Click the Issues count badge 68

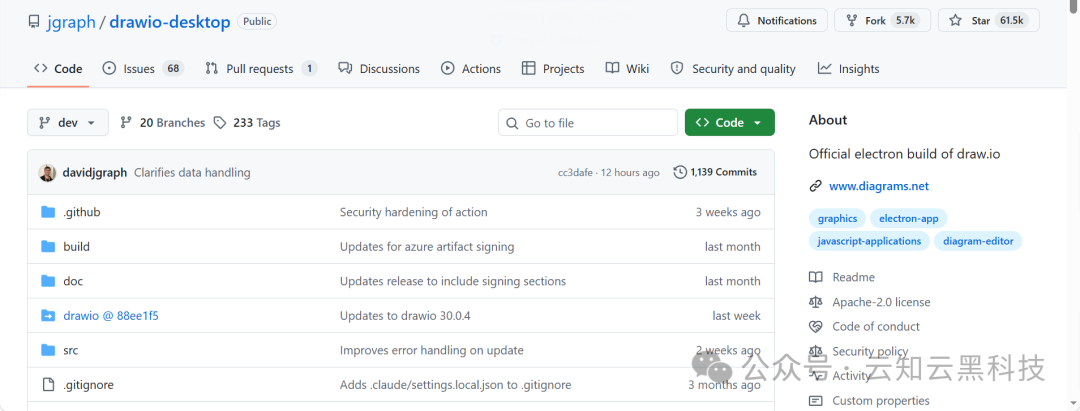point(174,69)
